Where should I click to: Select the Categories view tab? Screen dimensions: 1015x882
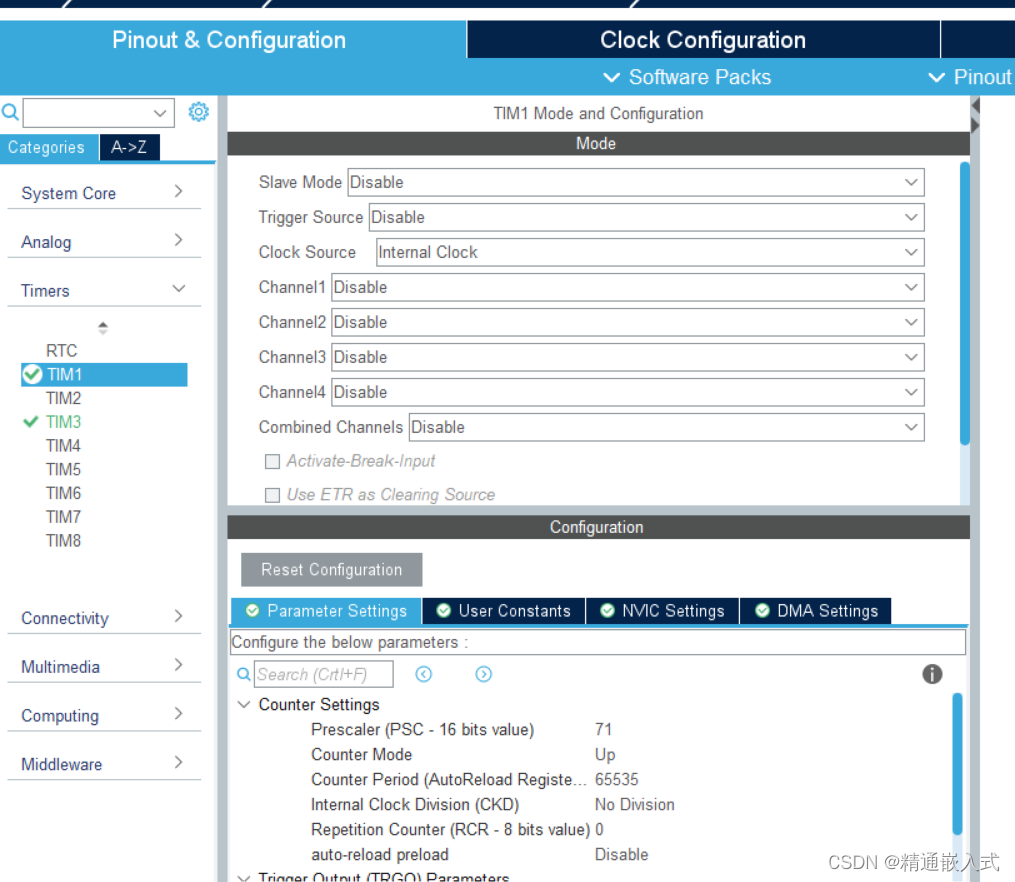point(47,148)
